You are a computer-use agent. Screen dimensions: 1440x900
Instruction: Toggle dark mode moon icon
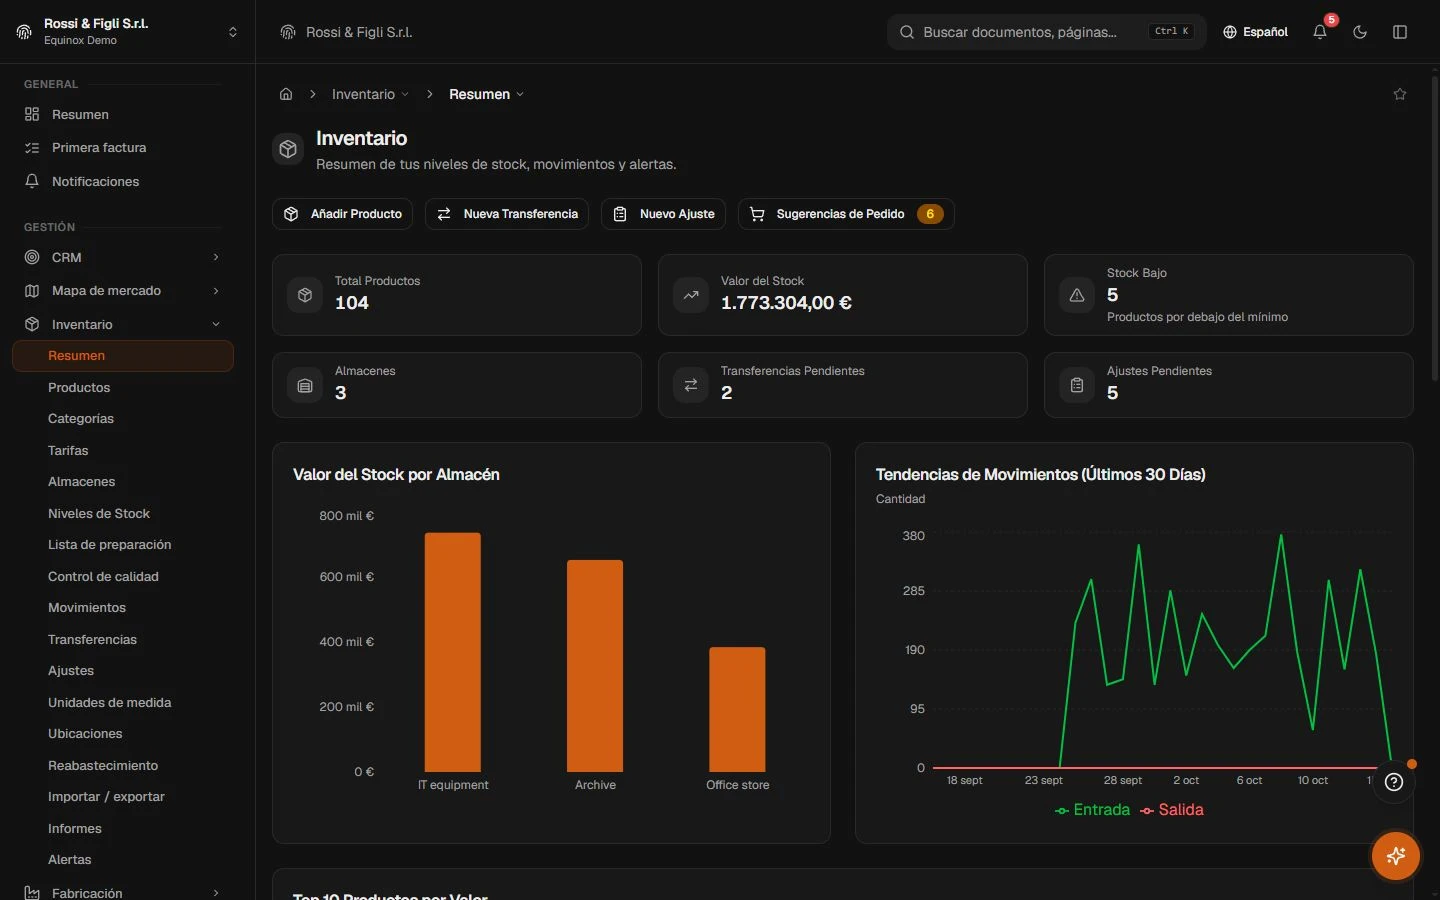1360,32
